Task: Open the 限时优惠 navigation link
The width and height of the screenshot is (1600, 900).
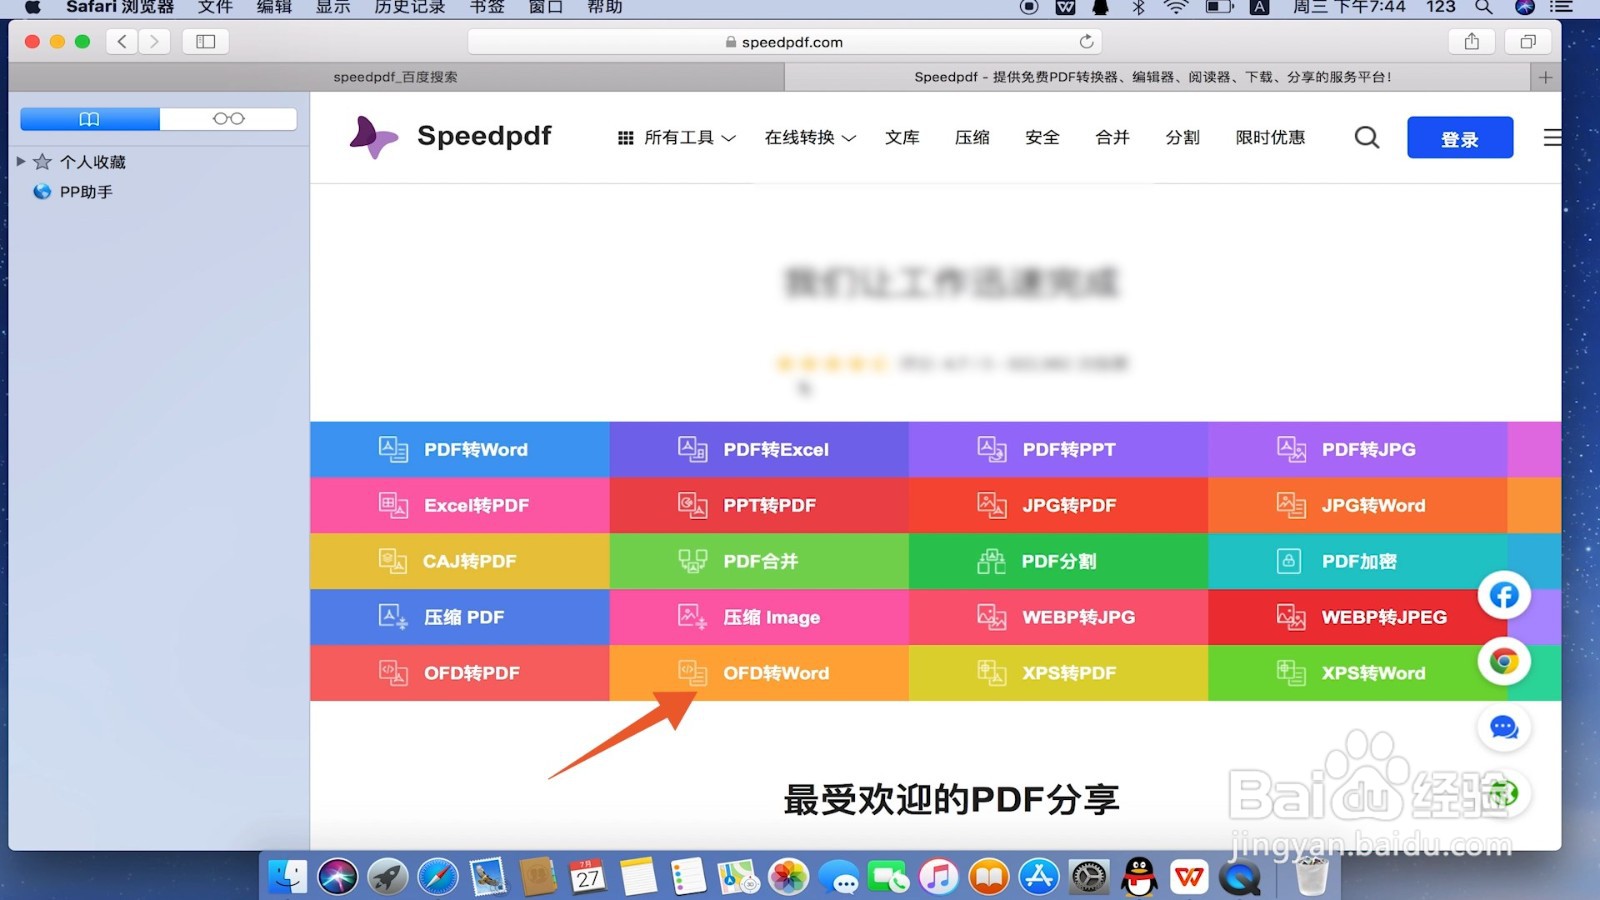Action: 1270,138
